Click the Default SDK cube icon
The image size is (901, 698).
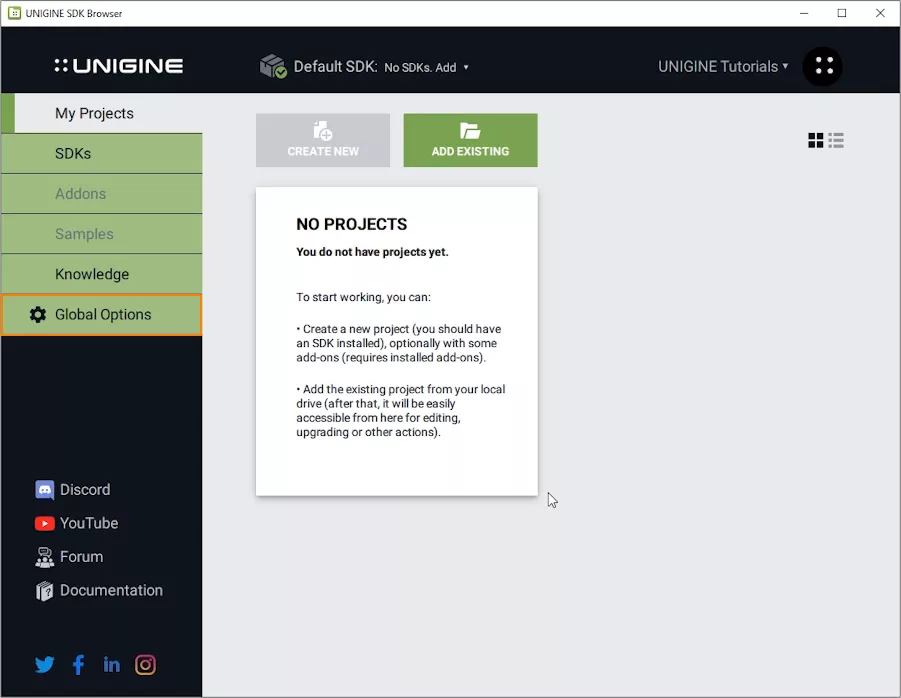coord(272,66)
